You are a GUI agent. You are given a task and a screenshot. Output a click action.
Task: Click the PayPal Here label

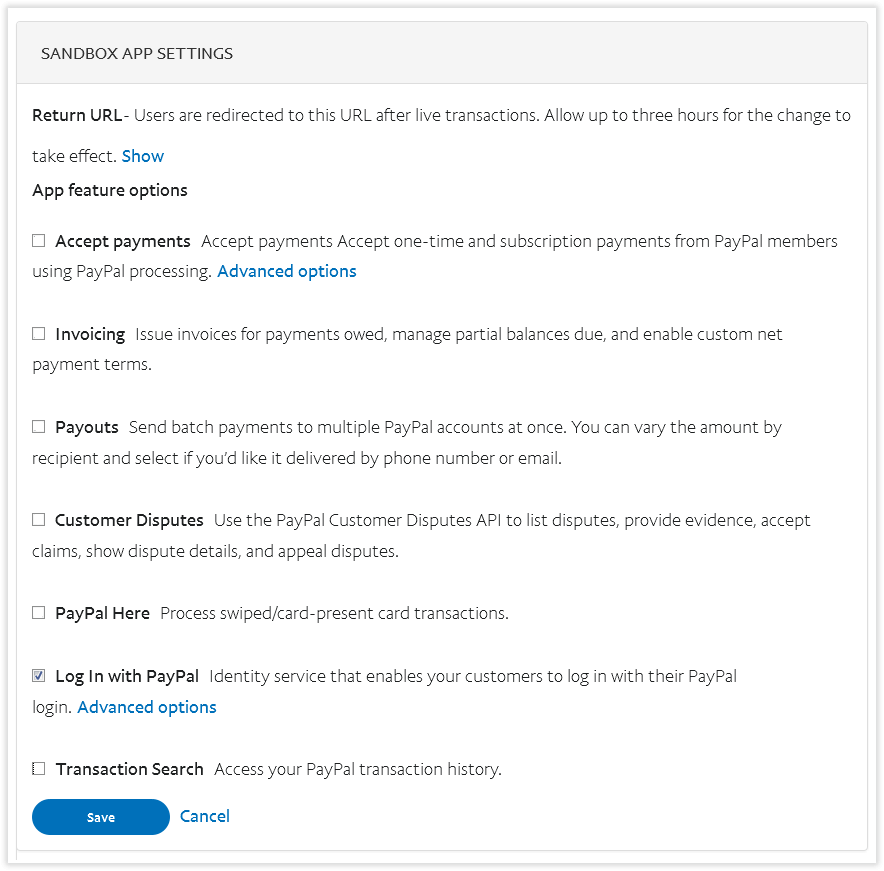(103, 613)
